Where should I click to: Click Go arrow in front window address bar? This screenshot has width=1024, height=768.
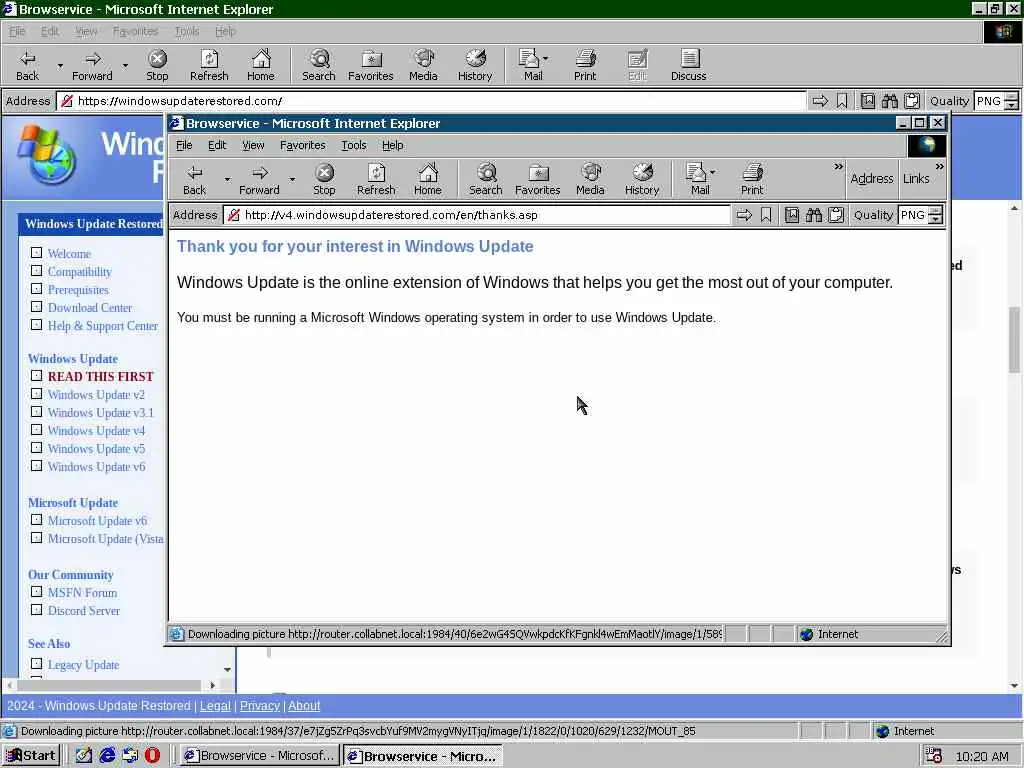click(x=744, y=215)
